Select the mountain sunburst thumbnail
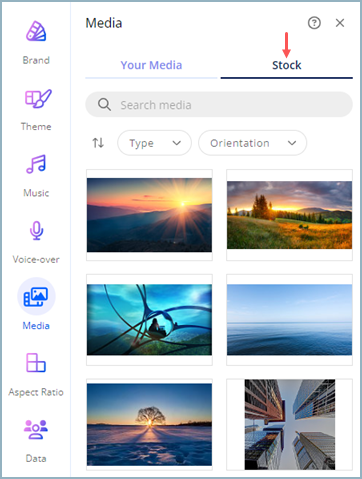This screenshot has height=479, width=362. click(x=149, y=215)
